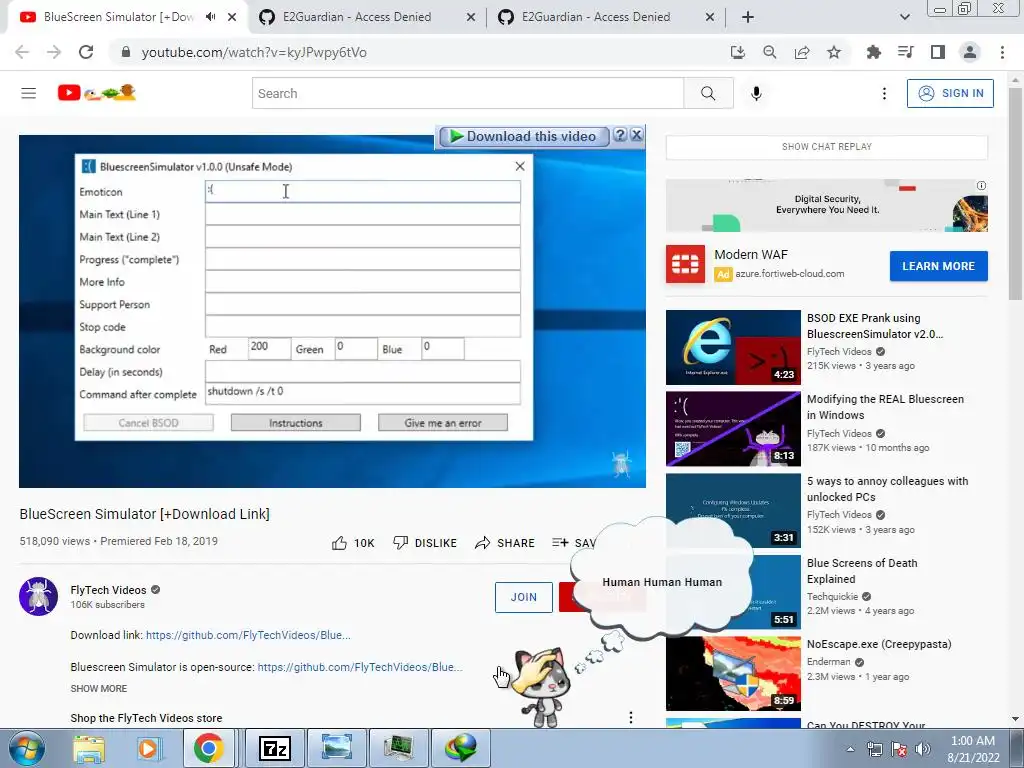The height and width of the screenshot is (768, 1024).
Task: Click the SHARE arrow button
Action: [x=505, y=543]
